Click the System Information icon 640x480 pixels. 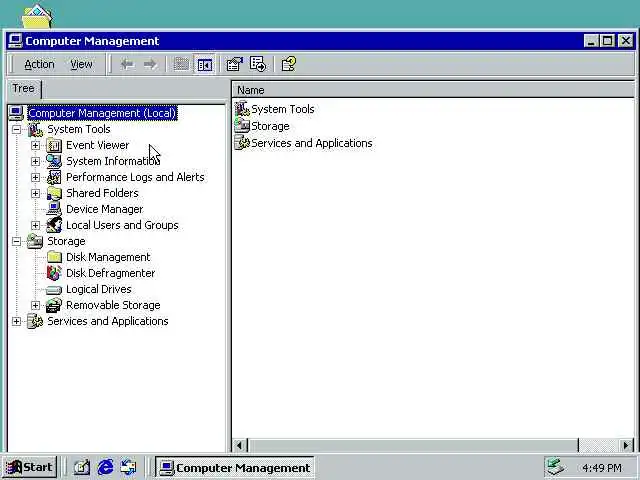coord(54,161)
